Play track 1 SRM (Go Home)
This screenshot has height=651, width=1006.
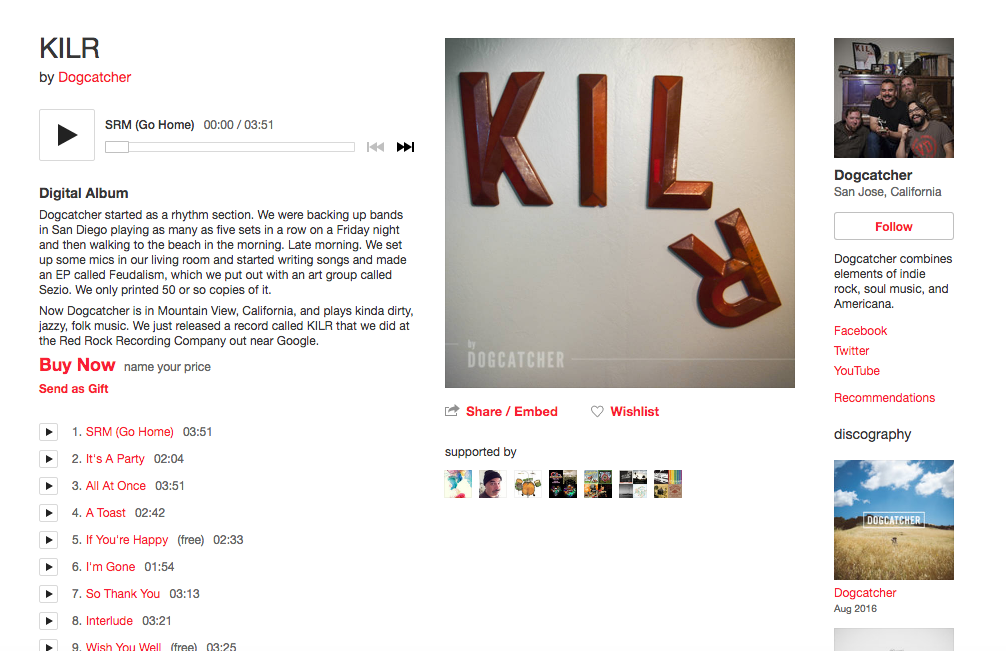coord(49,432)
